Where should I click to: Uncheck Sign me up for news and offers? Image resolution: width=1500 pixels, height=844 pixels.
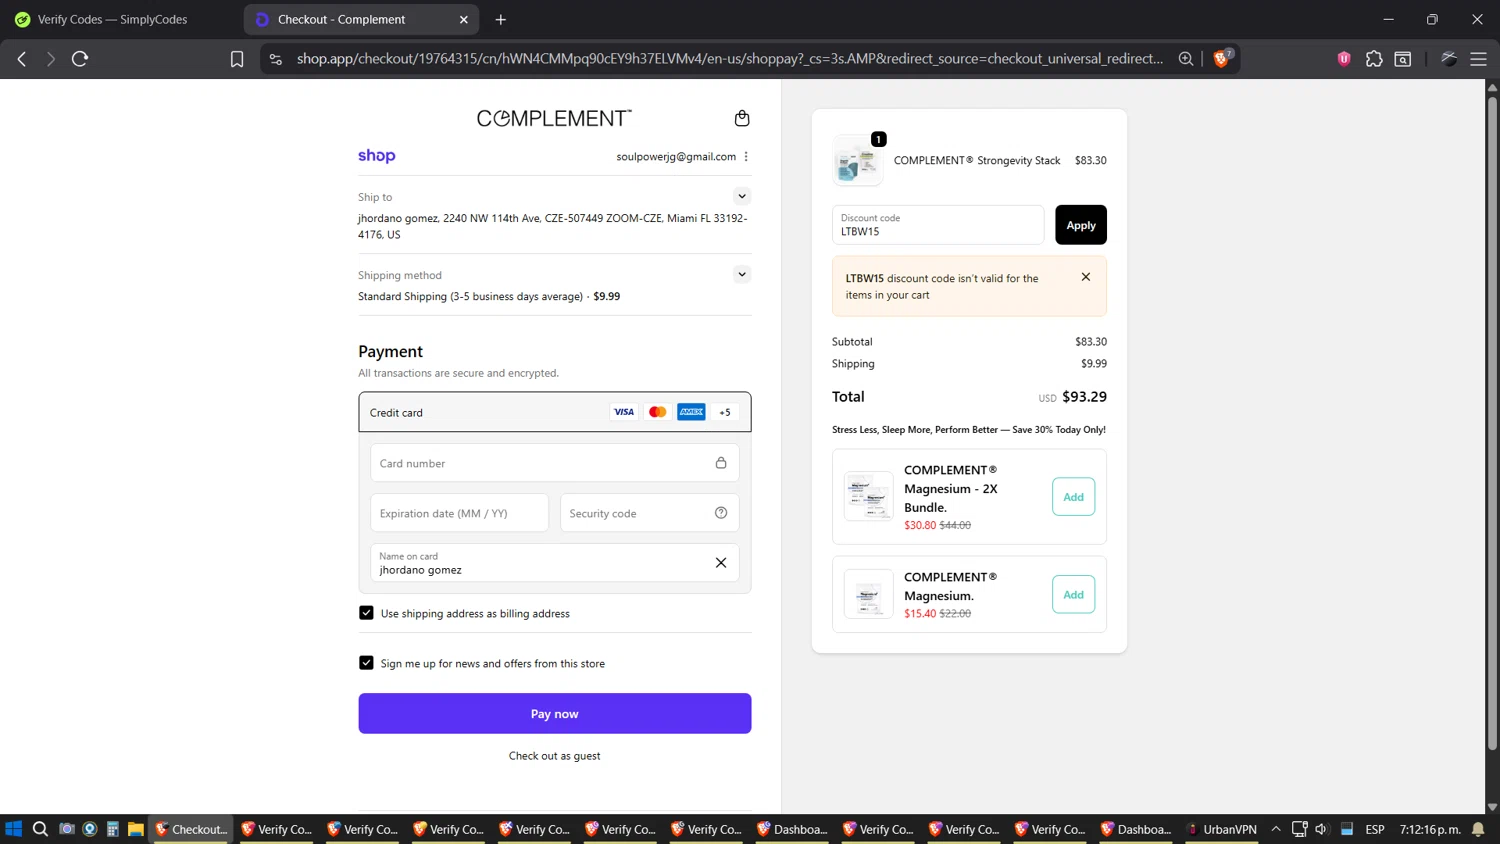coord(366,663)
